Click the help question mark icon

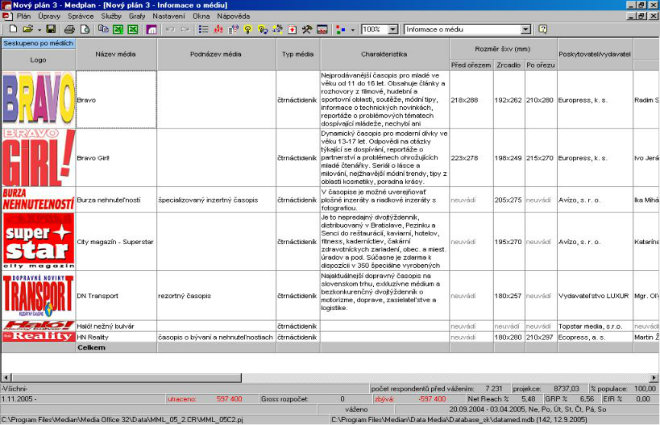(x=543, y=29)
